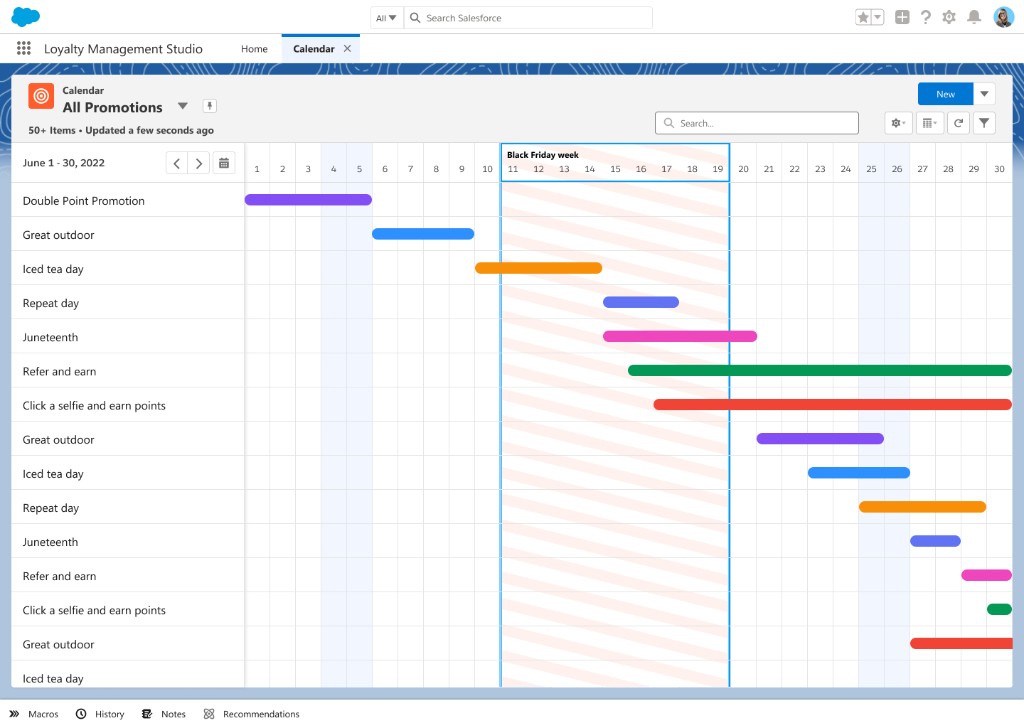
Task: Open the Recommendations utility item
Action: pyautogui.click(x=251, y=714)
